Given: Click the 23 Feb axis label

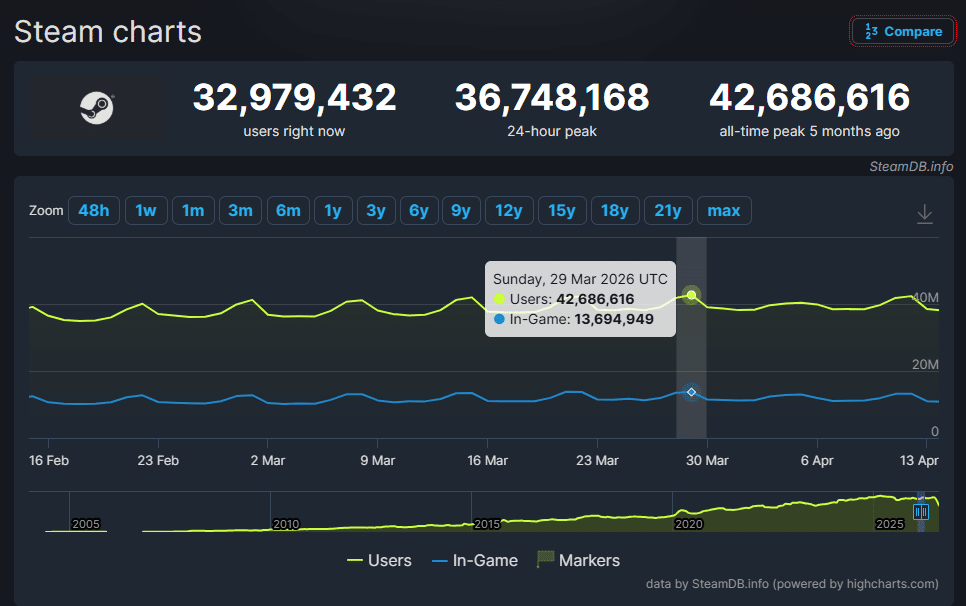Looking at the screenshot, I should click(x=158, y=461).
